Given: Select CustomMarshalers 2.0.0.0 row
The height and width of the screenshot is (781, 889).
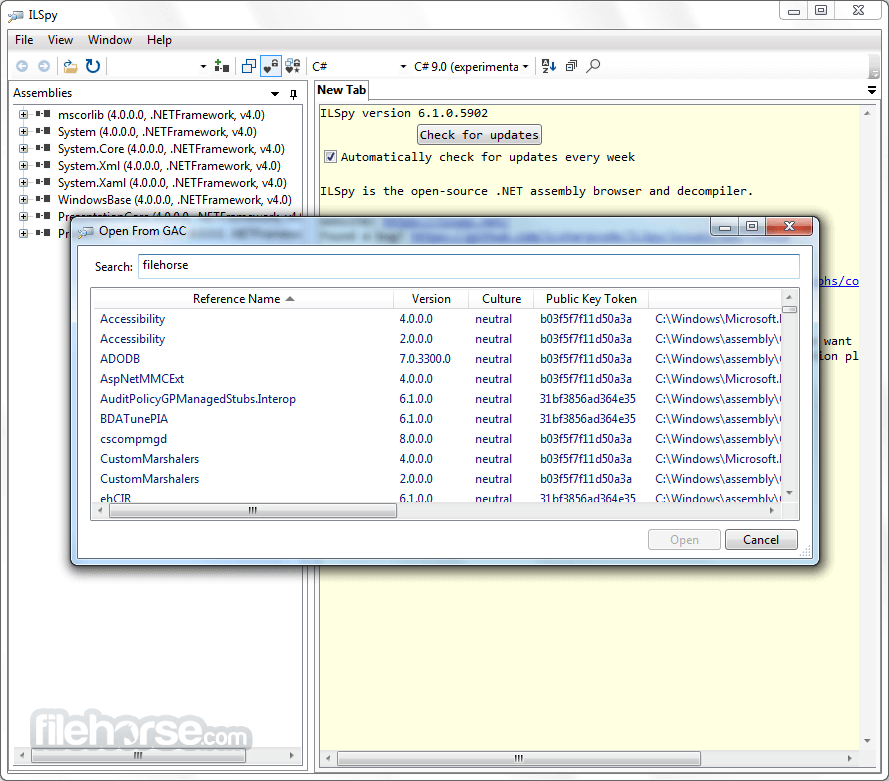Looking at the screenshot, I should pos(437,479).
